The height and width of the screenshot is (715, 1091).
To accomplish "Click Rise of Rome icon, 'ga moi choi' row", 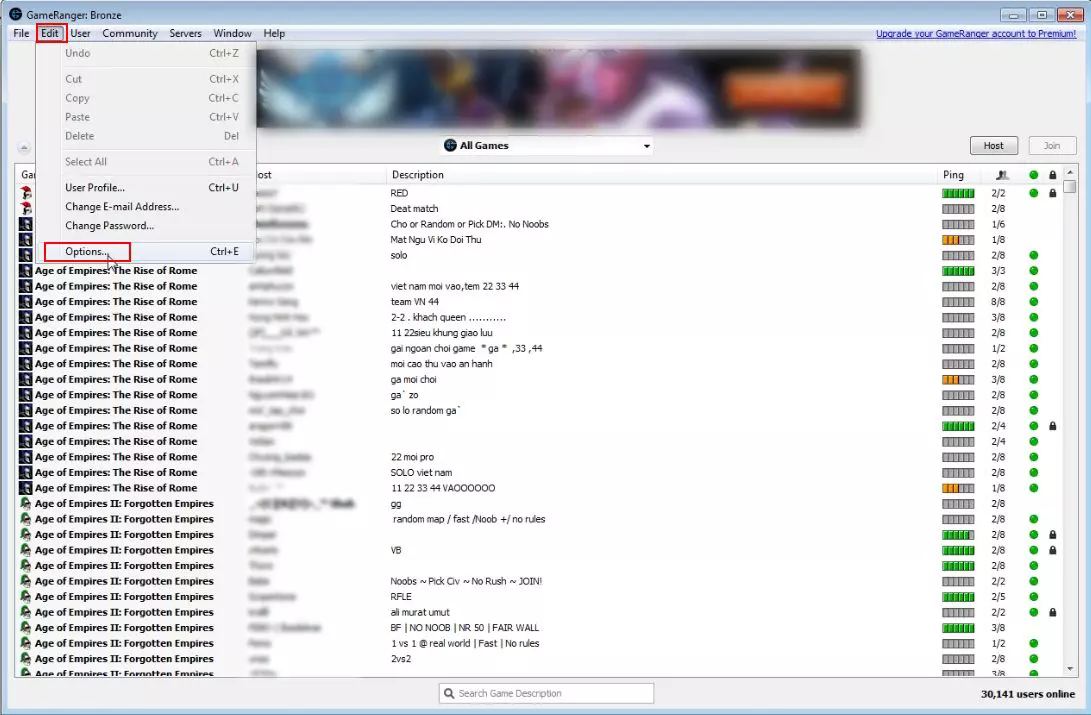I will click(26, 379).
